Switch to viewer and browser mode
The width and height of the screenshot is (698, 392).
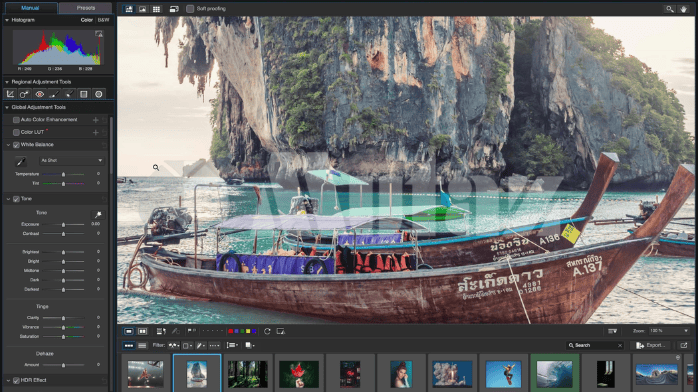coord(129,9)
